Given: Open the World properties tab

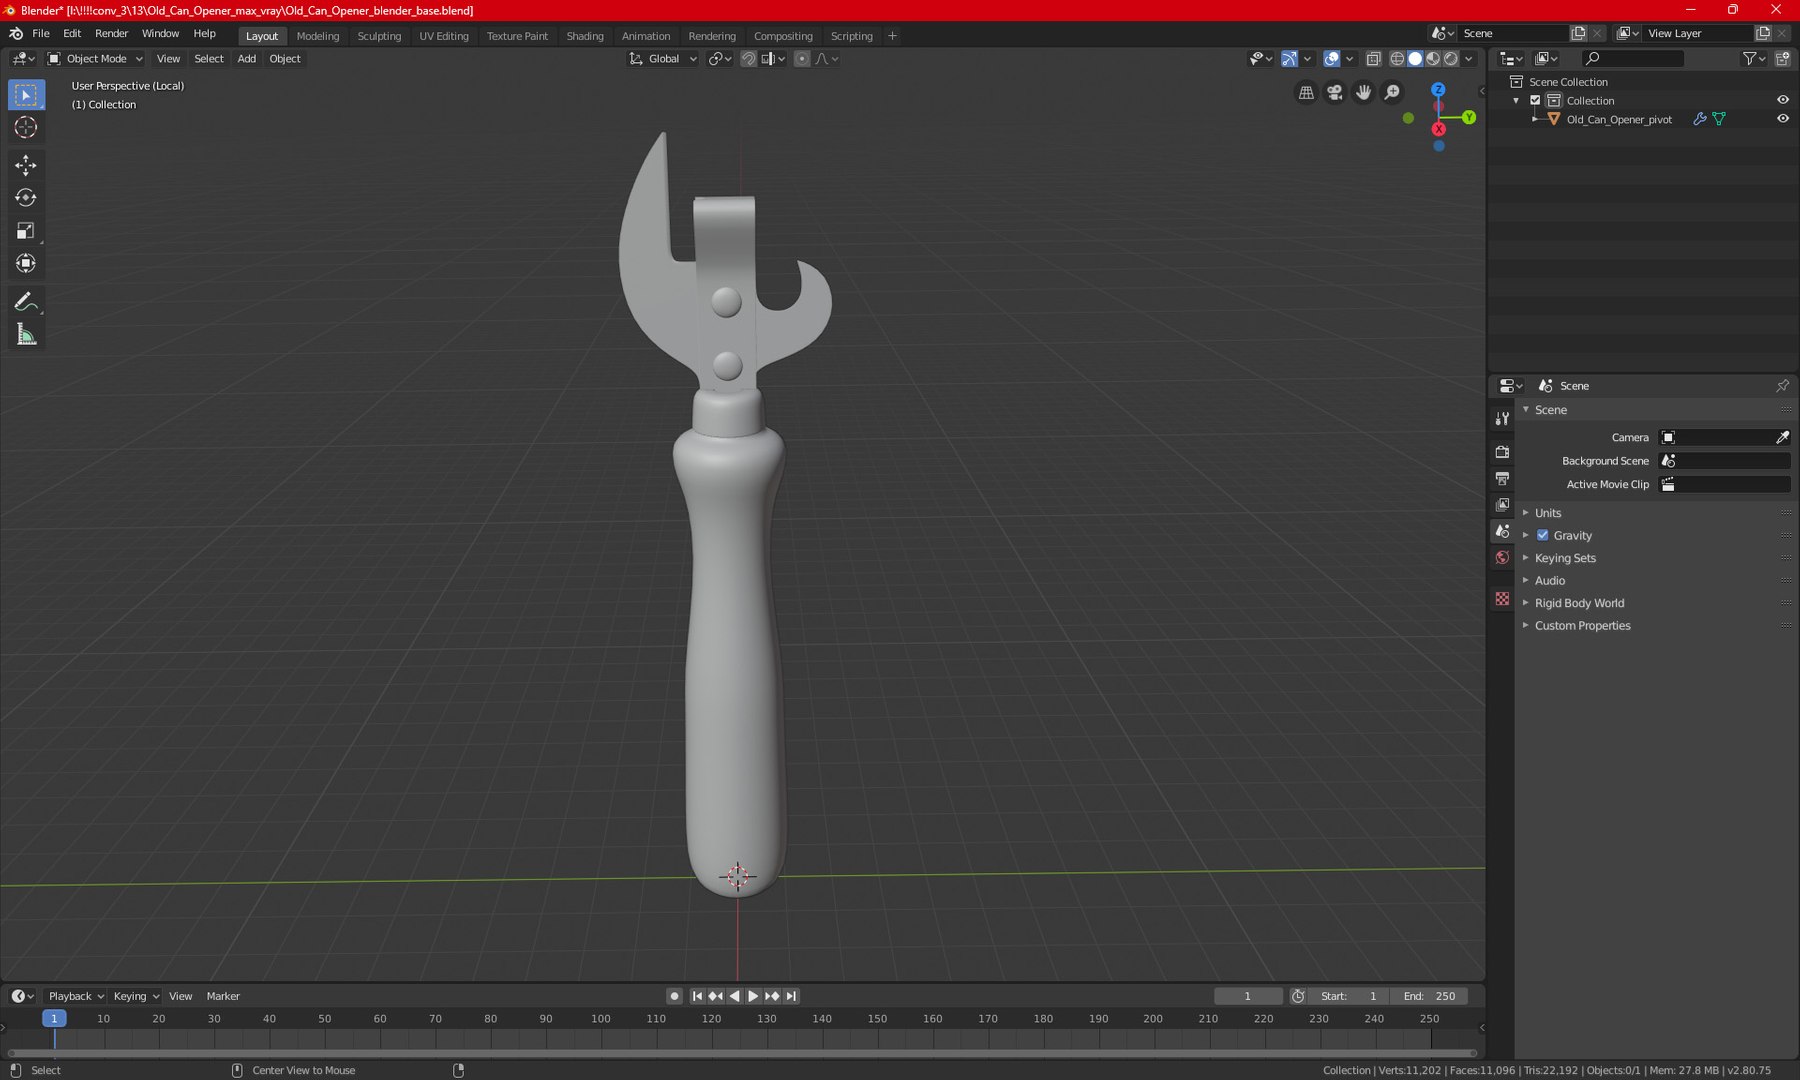Looking at the screenshot, I should [1502, 558].
